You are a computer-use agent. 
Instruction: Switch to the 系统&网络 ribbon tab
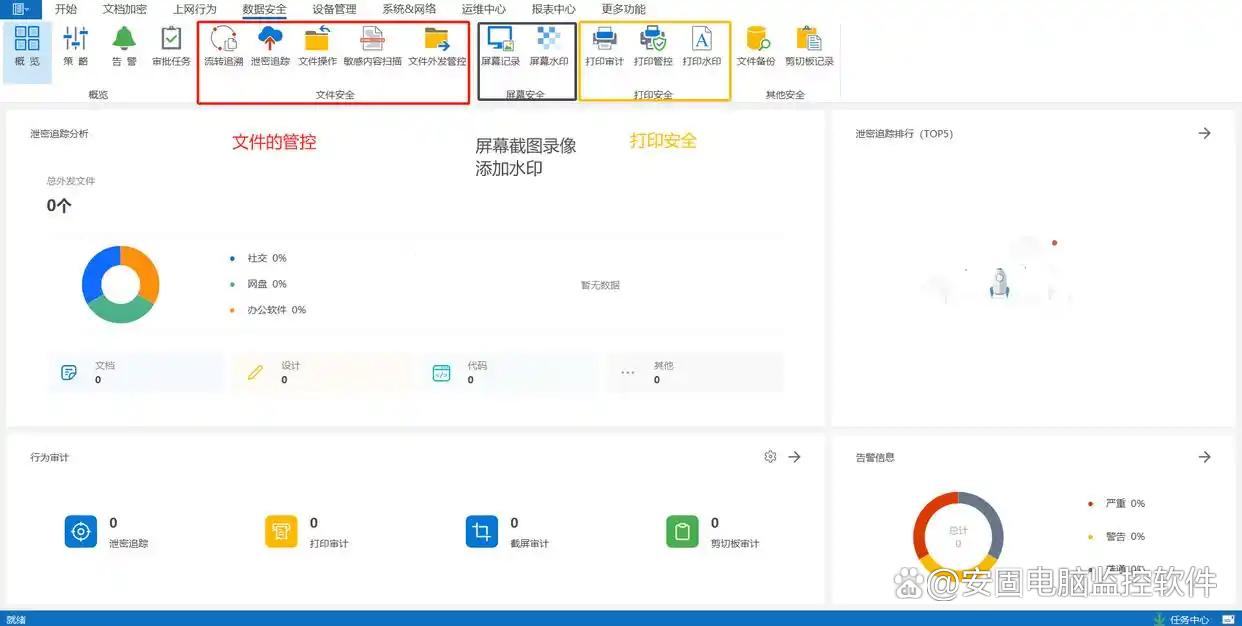pyautogui.click(x=409, y=9)
